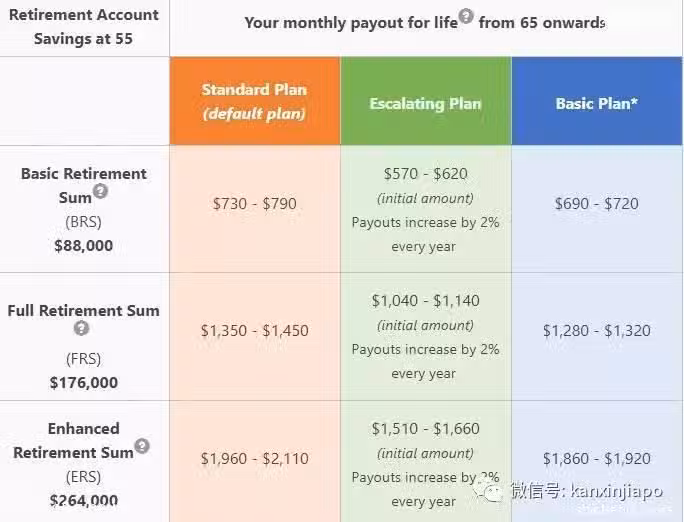Click the Basic Retirement Sum label
684x522 pixels.
[x=83, y=185]
